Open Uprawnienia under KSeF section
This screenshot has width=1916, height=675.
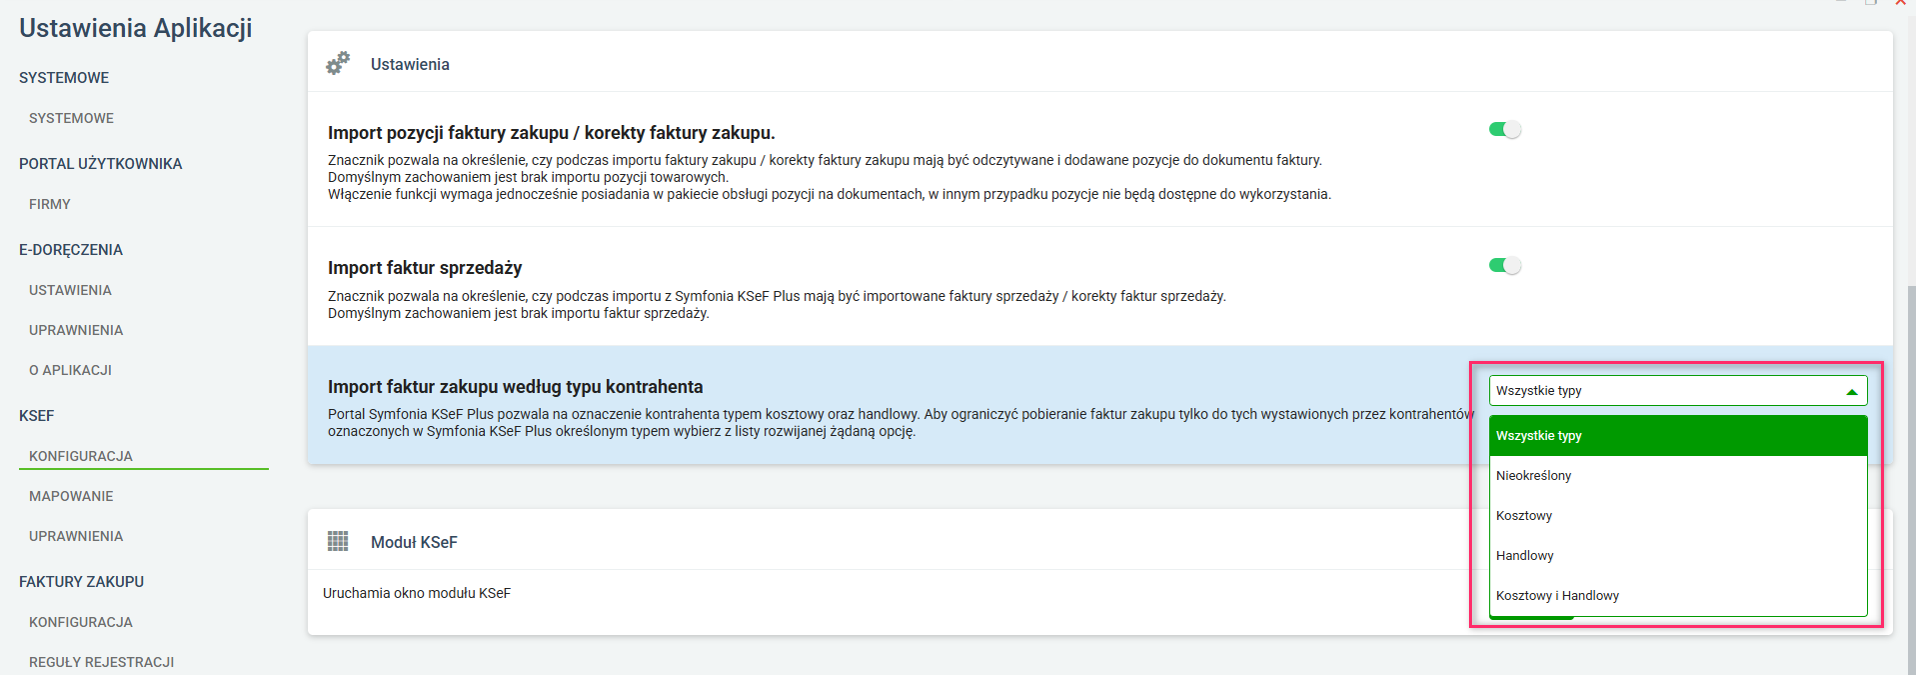pos(76,536)
